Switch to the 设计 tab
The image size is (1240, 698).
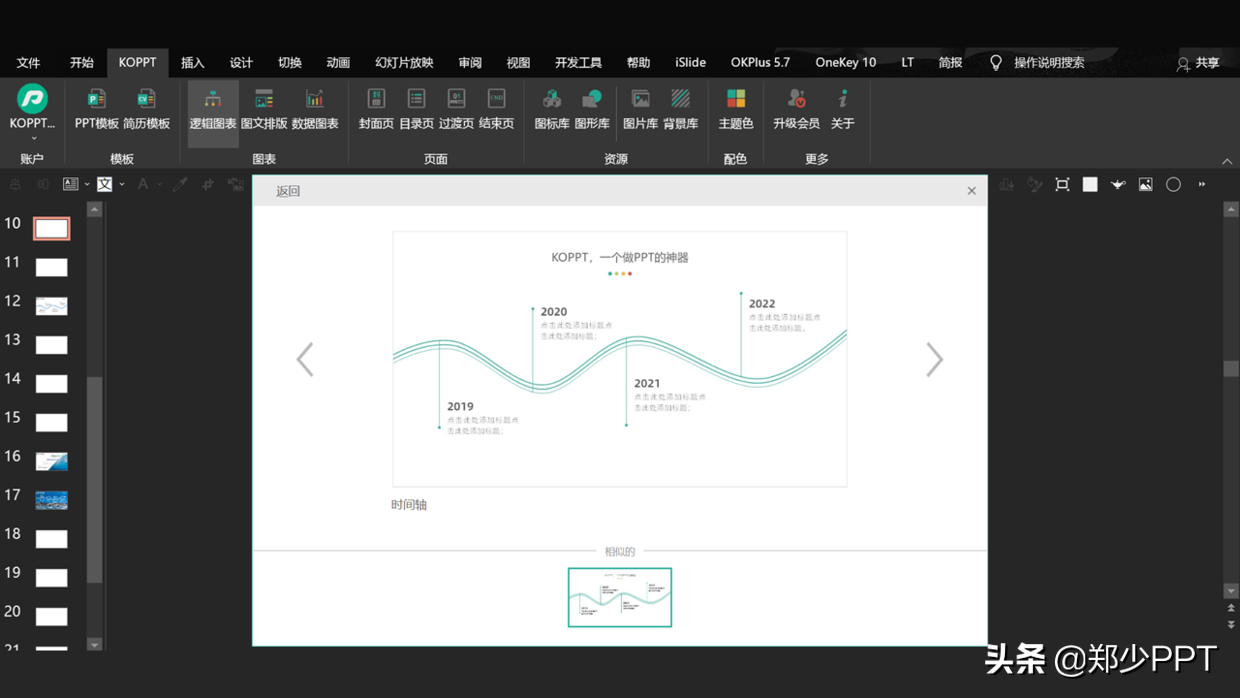click(x=241, y=62)
